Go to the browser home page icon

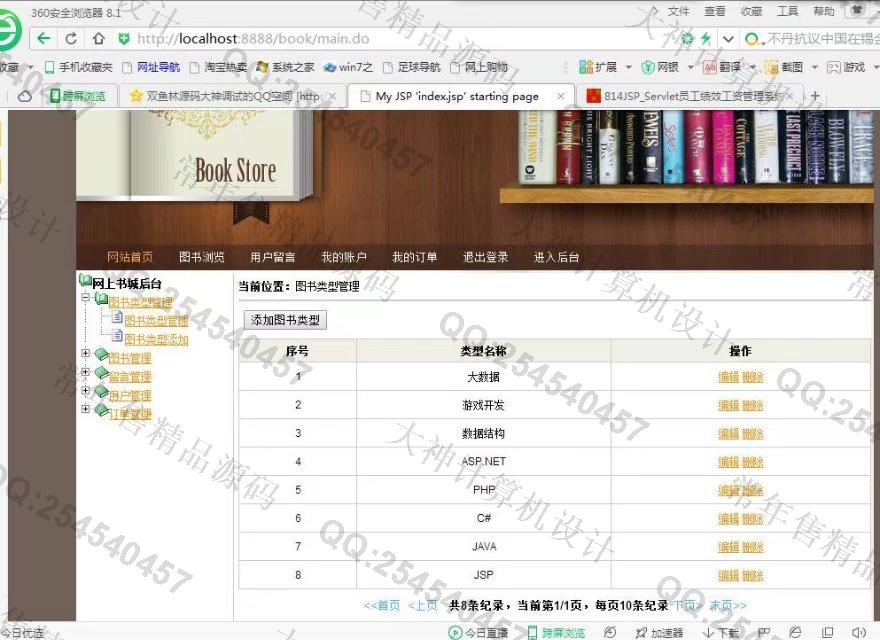point(99,39)
